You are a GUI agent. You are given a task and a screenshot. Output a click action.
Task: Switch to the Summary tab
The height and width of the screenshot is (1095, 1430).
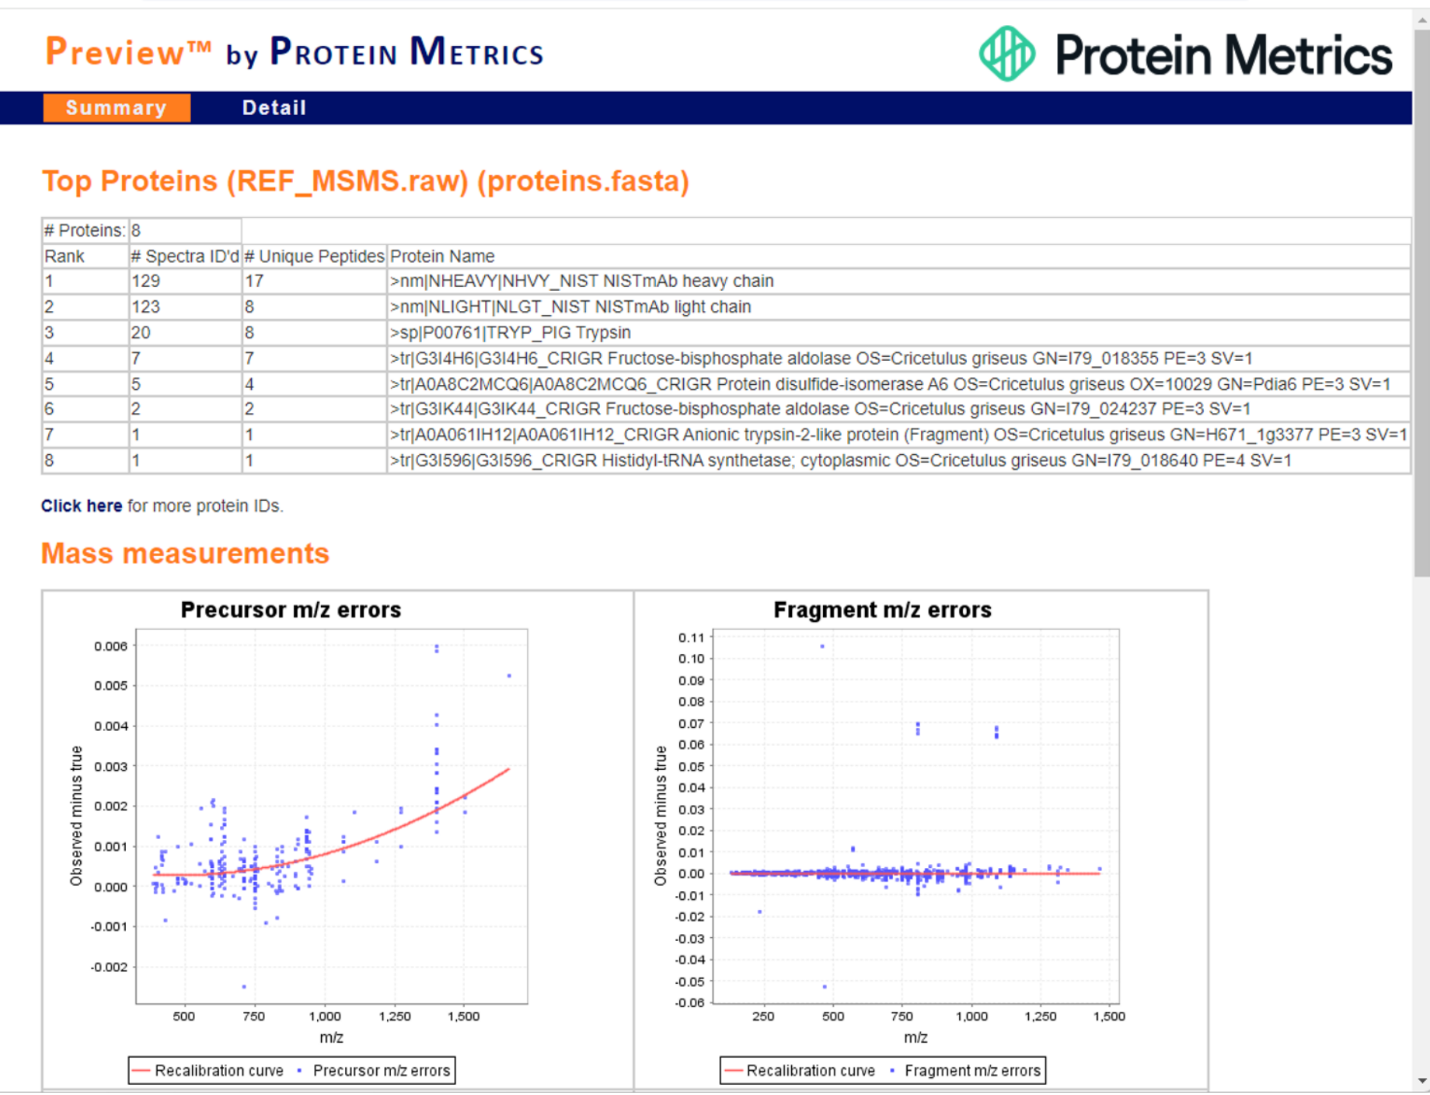point(116,108)
